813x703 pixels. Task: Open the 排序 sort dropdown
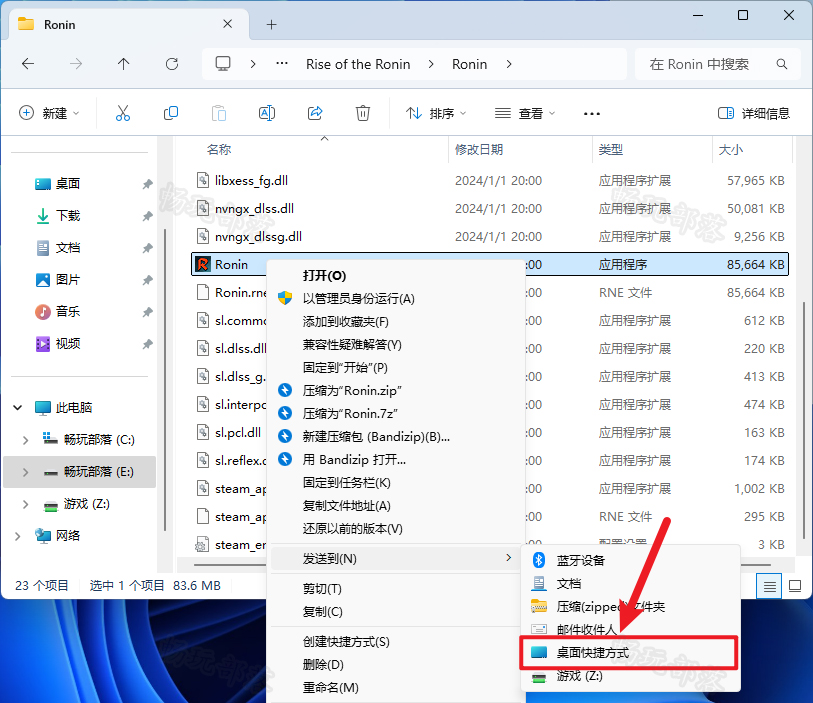(x=436, y=113)
